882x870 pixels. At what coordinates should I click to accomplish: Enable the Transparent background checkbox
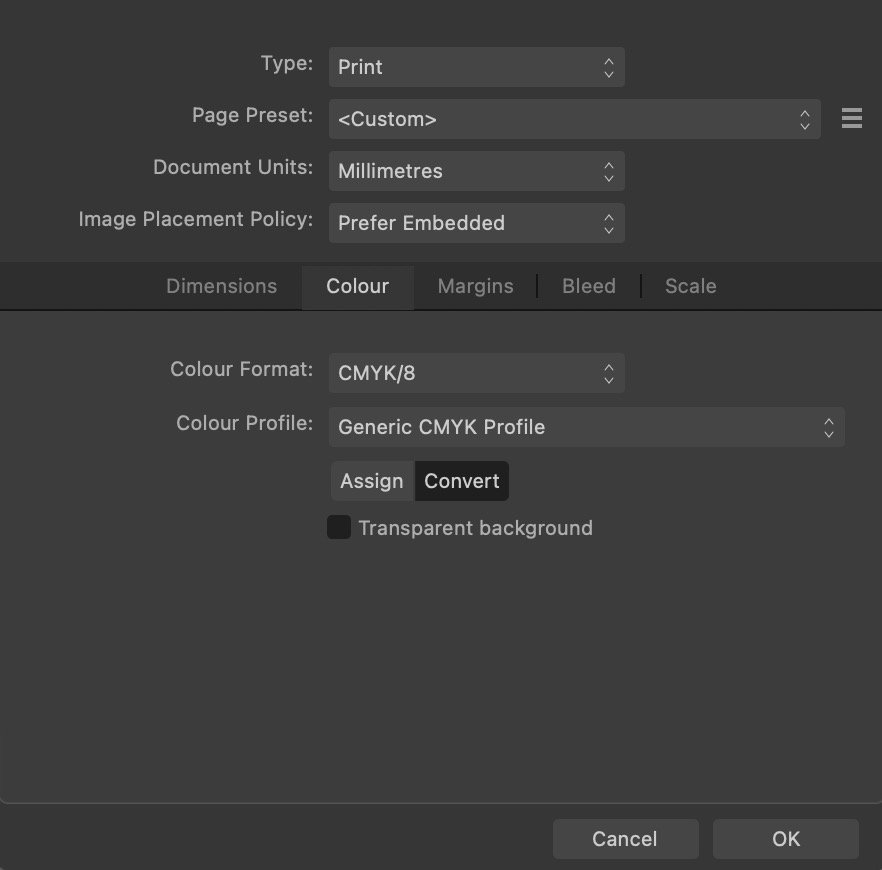tap(339, 527)
